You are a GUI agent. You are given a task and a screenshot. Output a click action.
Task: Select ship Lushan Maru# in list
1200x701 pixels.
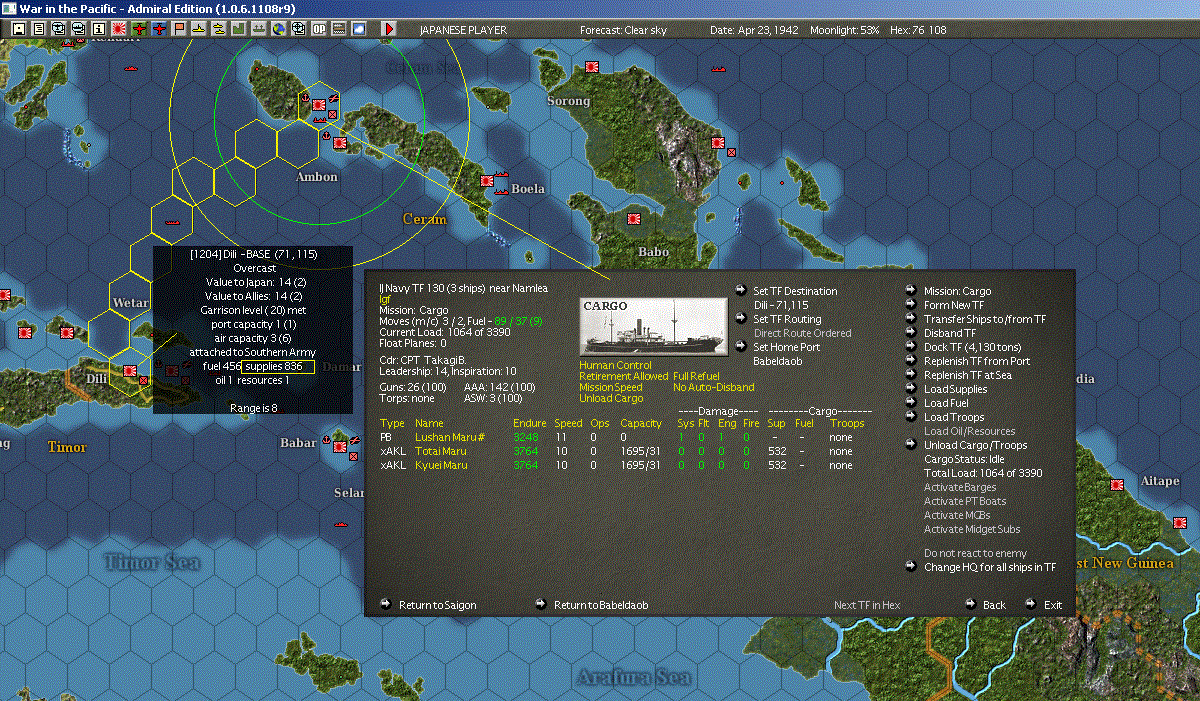pyautogui.click(x=450, y=437)
